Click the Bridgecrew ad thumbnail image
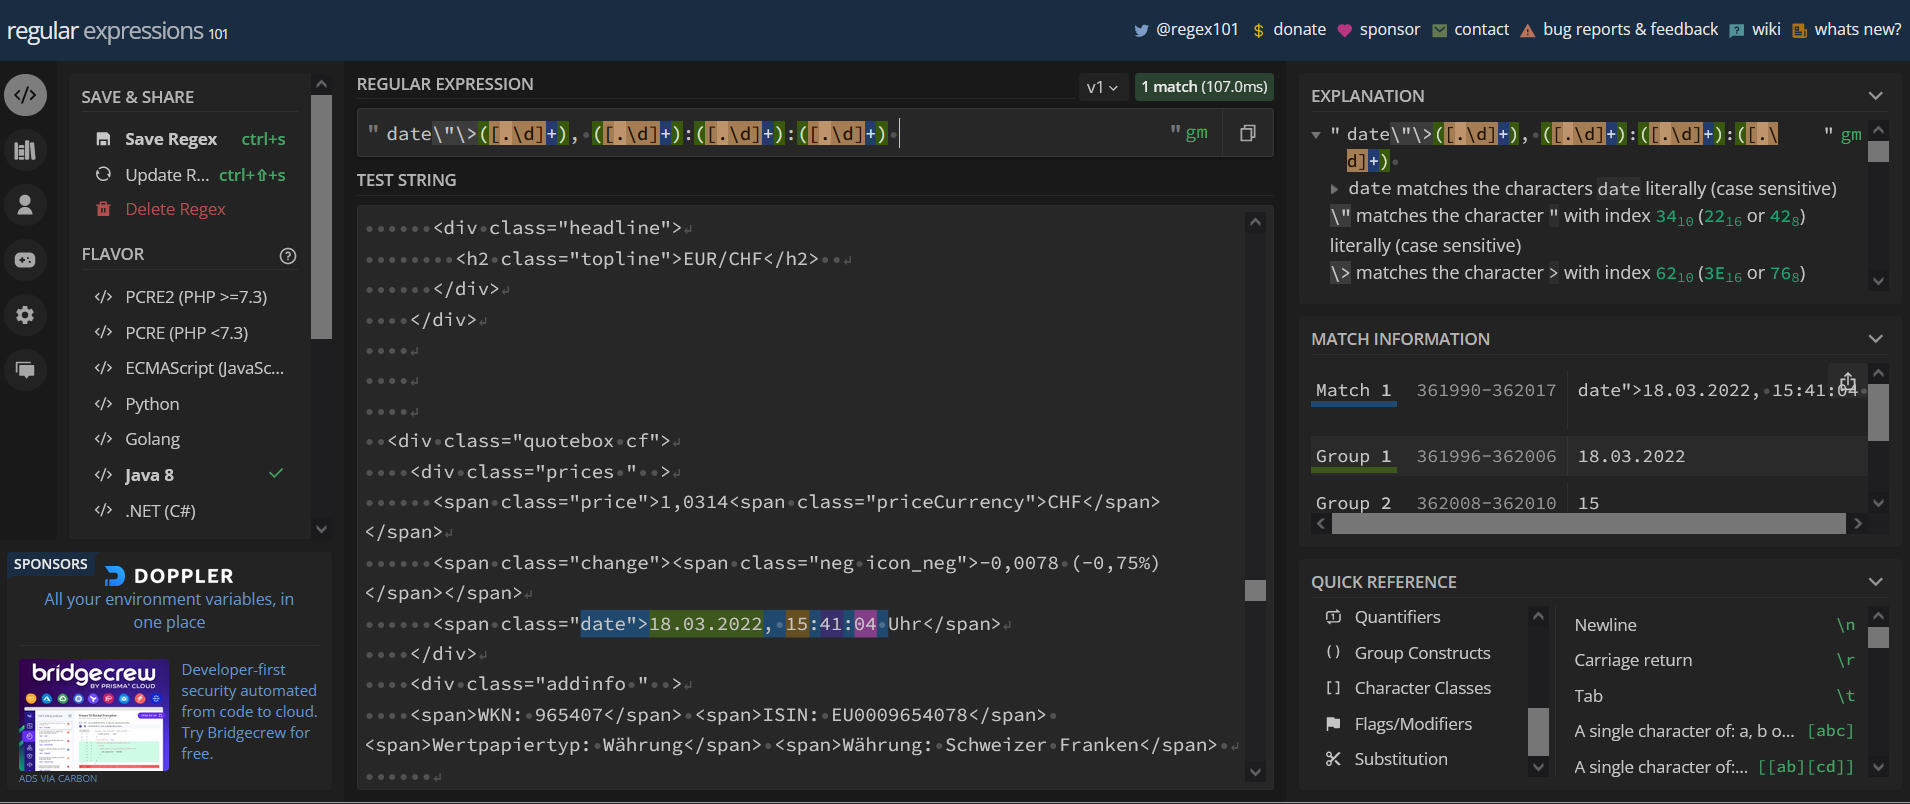Image resolution: width=1910 pixels, height=804 pixels. pyautogui.click(x=94, y=715)
